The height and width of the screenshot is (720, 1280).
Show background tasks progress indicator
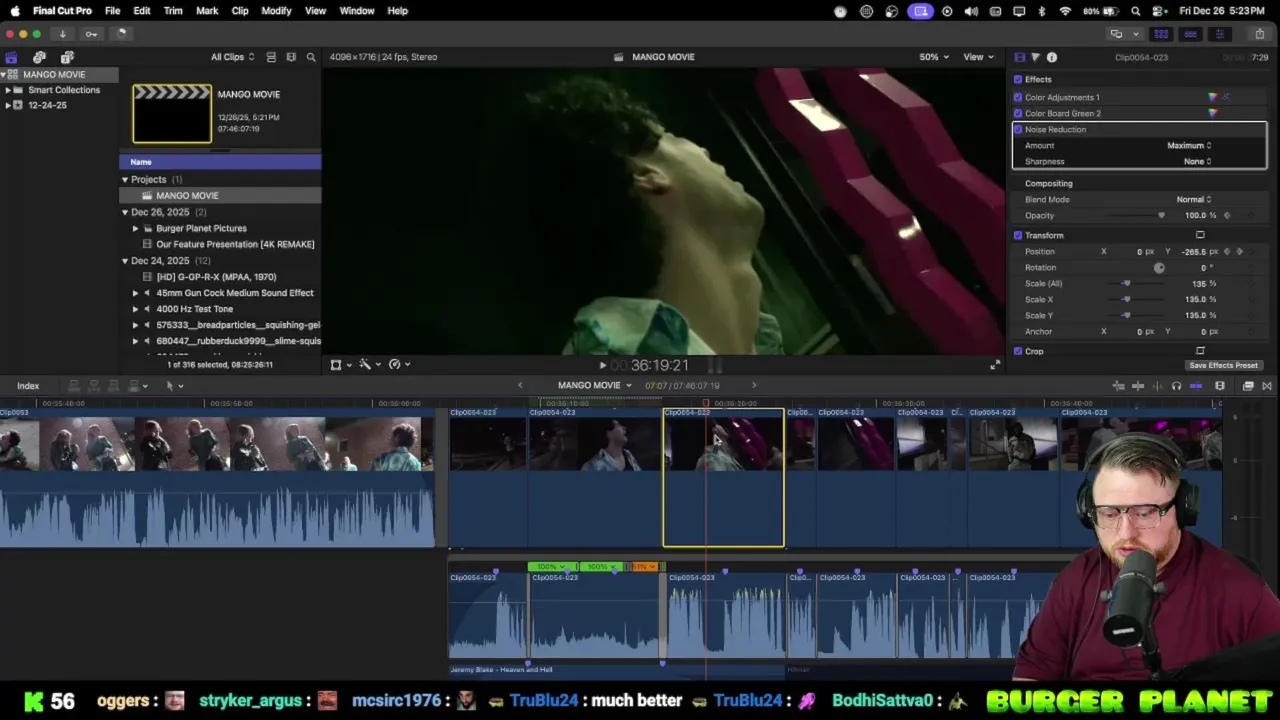click(120, 33)
